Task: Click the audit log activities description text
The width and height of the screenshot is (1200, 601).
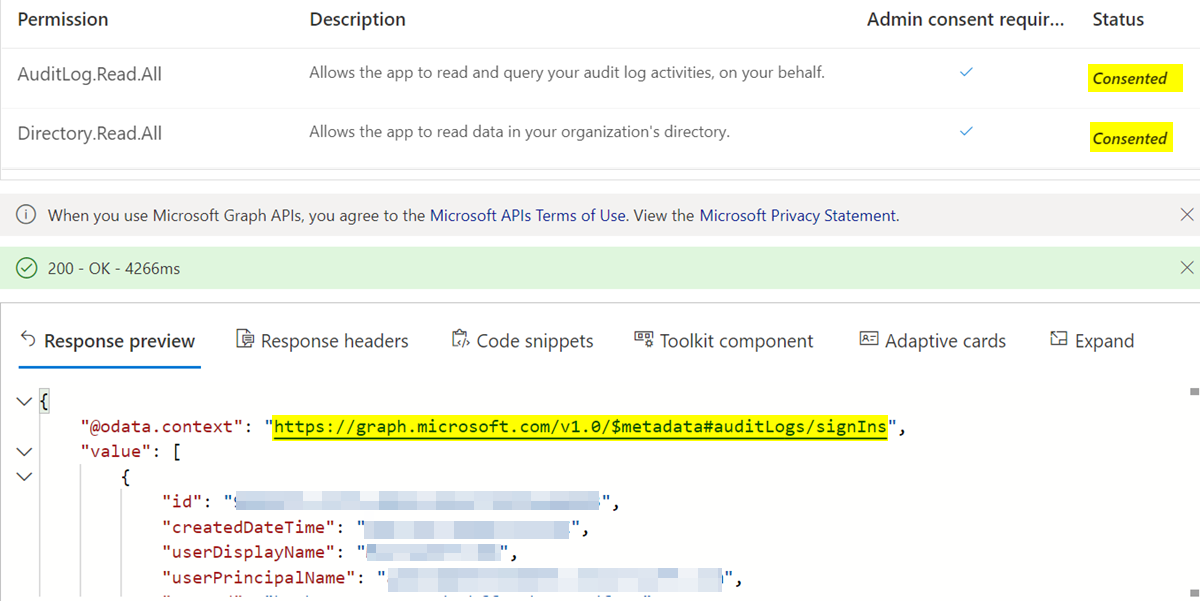Action: [x=567, y=72]
